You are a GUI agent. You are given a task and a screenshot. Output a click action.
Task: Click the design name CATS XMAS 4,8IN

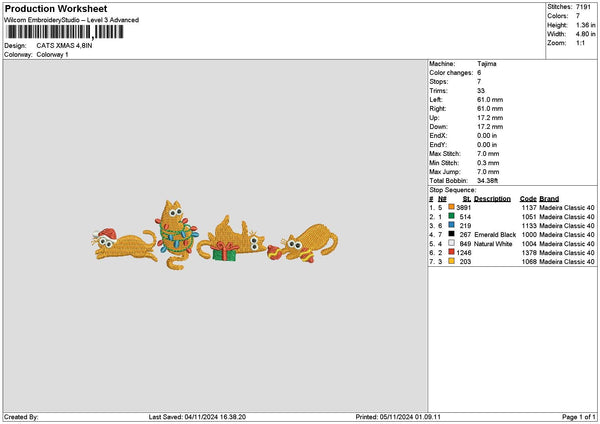[x=64, y=46]
